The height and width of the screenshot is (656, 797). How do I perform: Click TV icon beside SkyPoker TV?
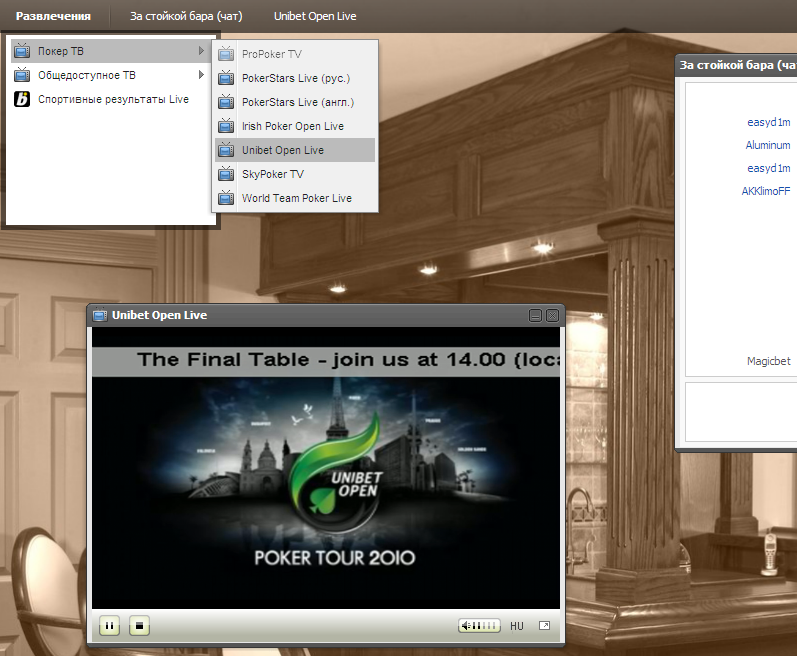(226, 174)
